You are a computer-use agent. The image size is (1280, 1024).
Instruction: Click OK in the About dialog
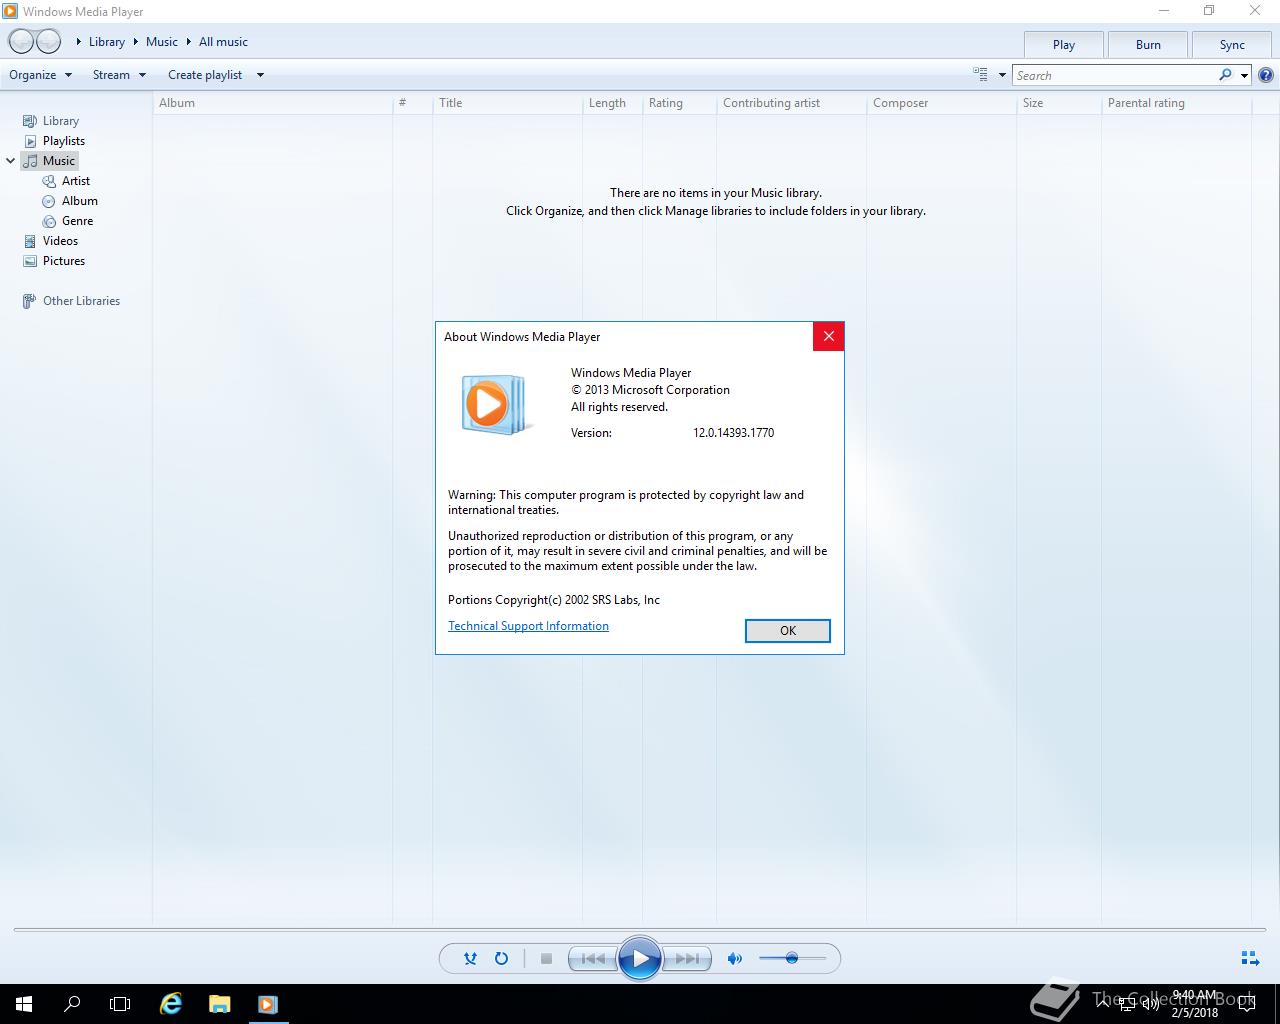[788, 631]
